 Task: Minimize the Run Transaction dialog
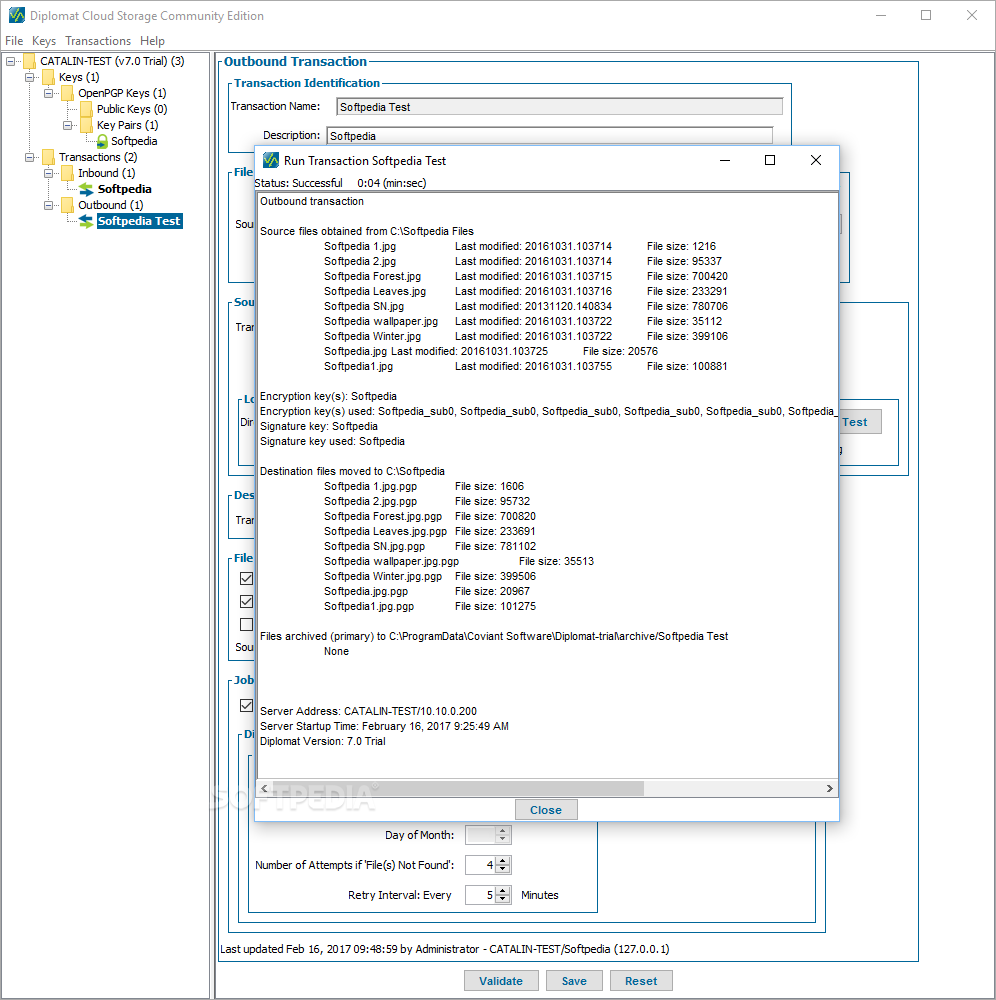(x=724, y=160)
